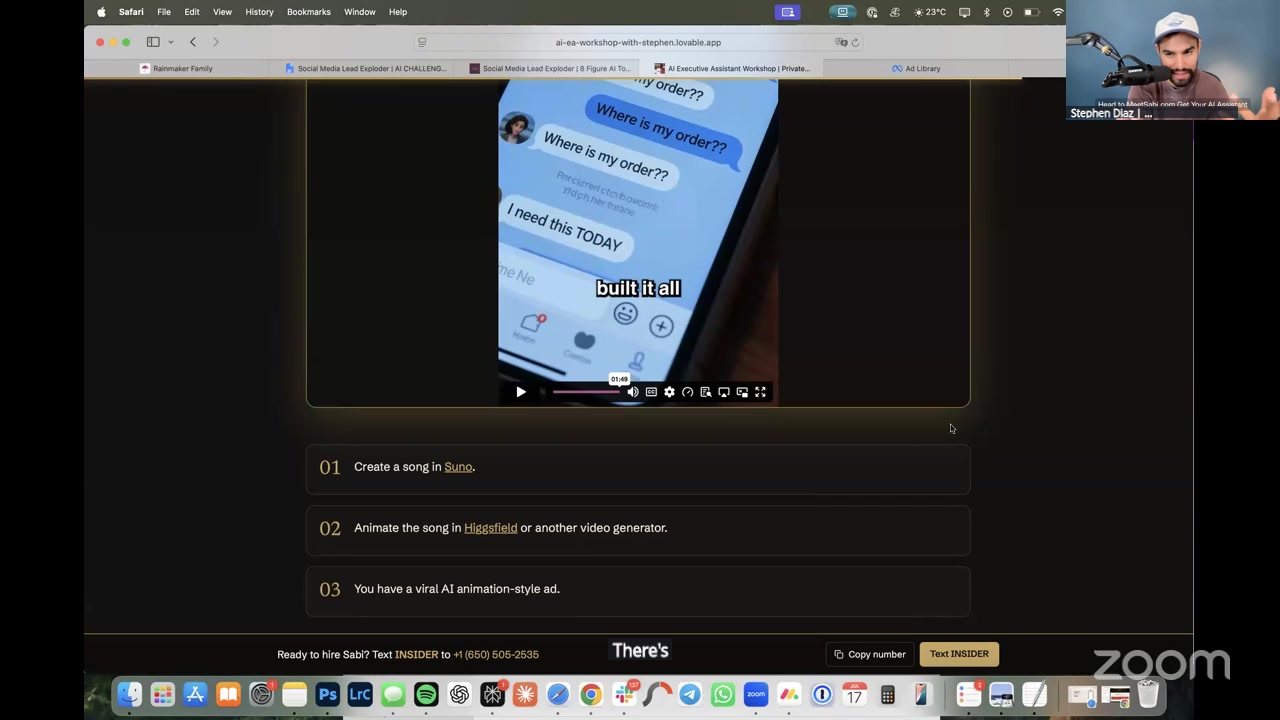Click the Safari address bar

tap(638, 42)
